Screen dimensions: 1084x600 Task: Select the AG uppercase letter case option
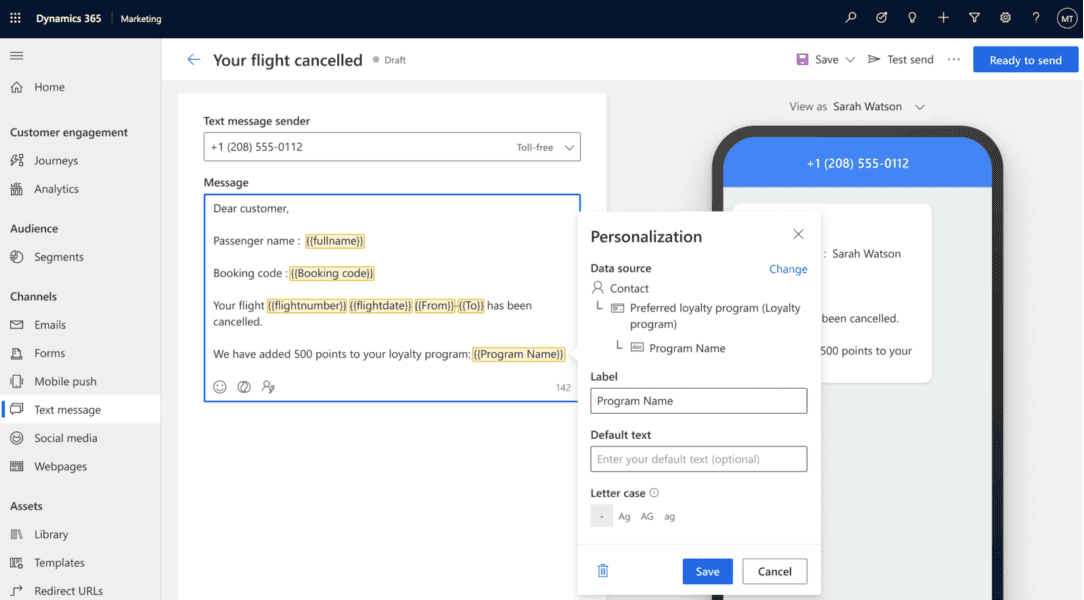click(x=646, y=516)
